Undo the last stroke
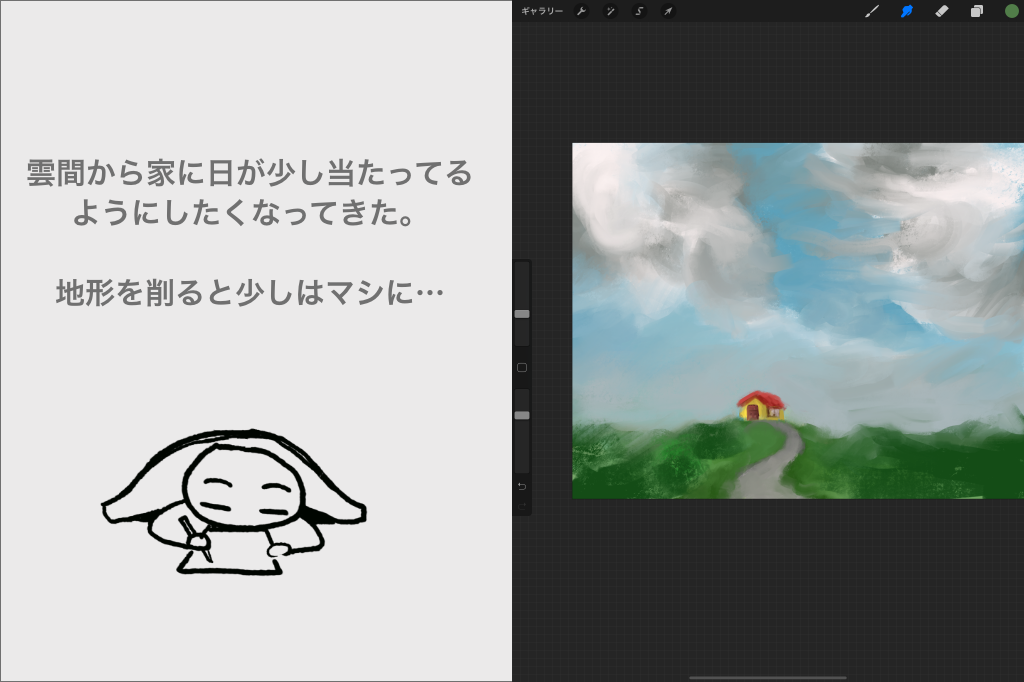1024x682 pixels. click(522, 487)
